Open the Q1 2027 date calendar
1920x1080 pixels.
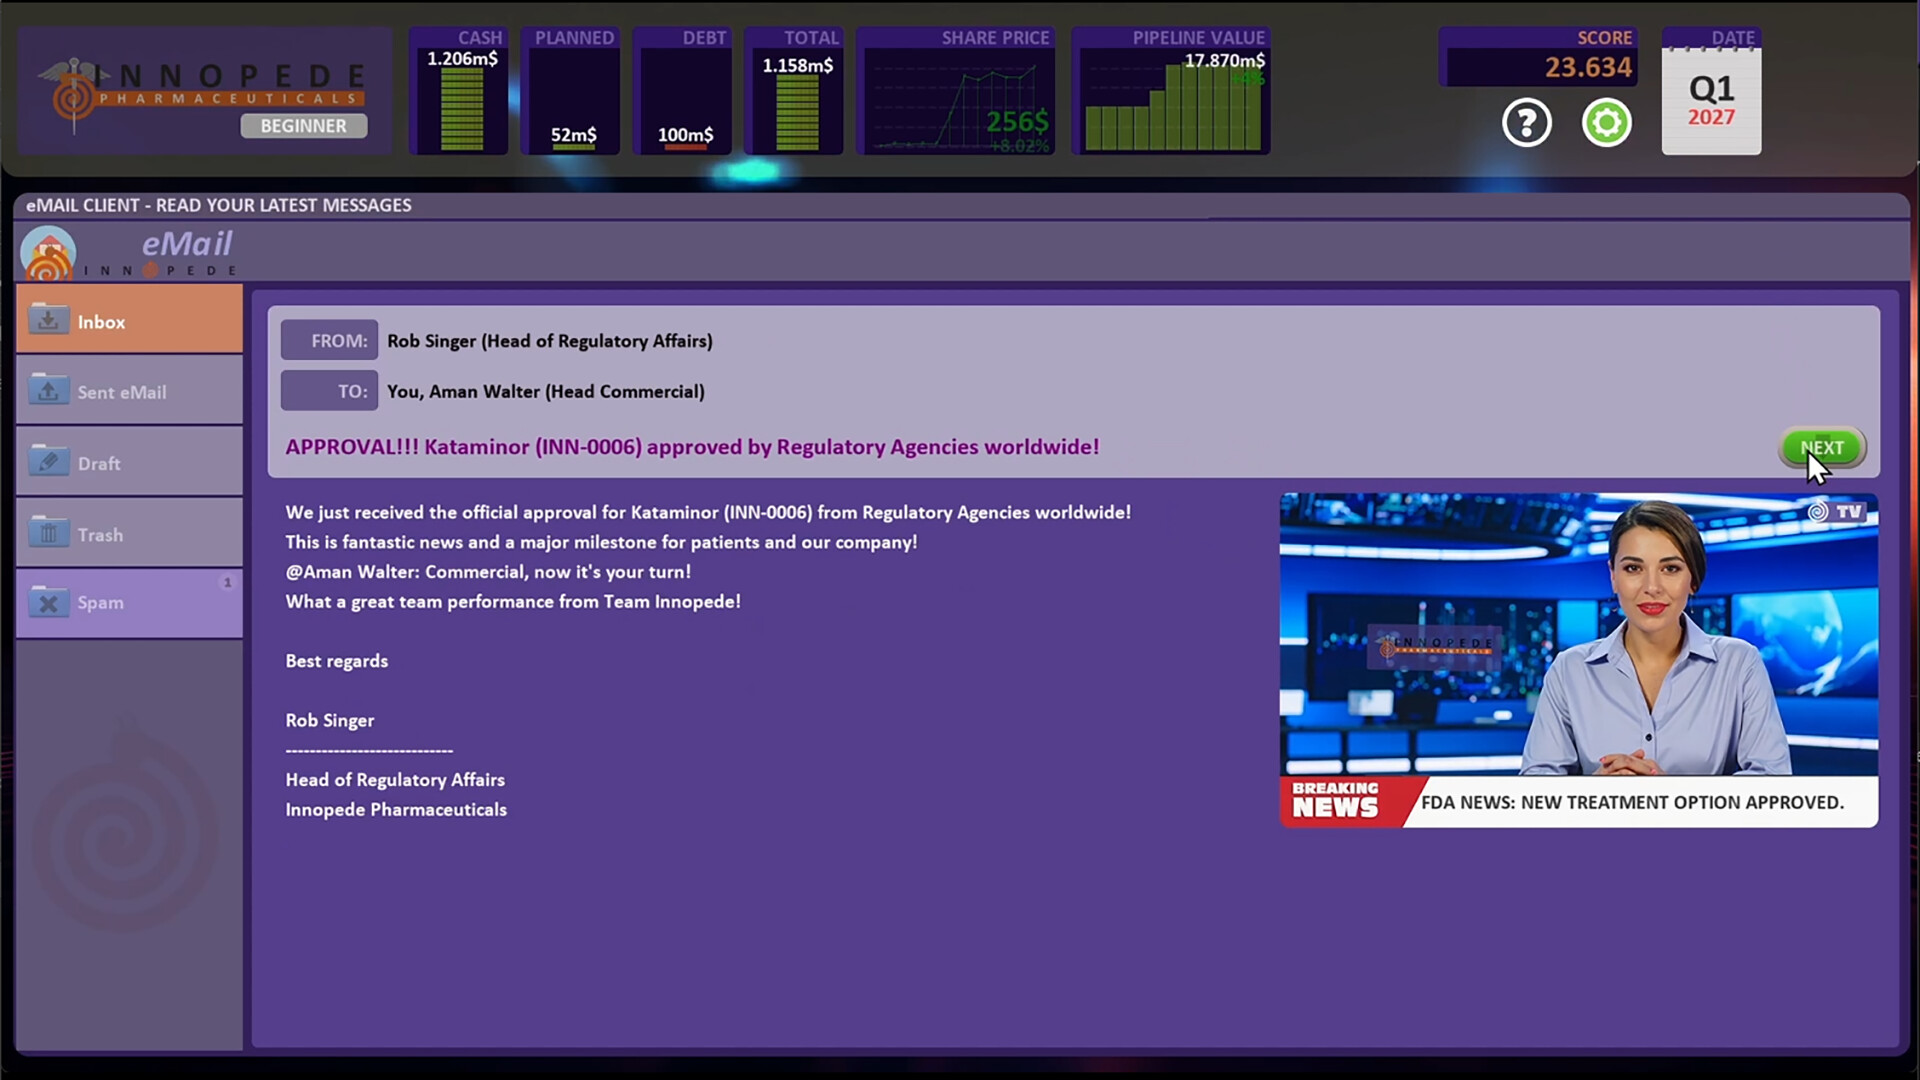pyautogui.click(x=1710, y=97)
